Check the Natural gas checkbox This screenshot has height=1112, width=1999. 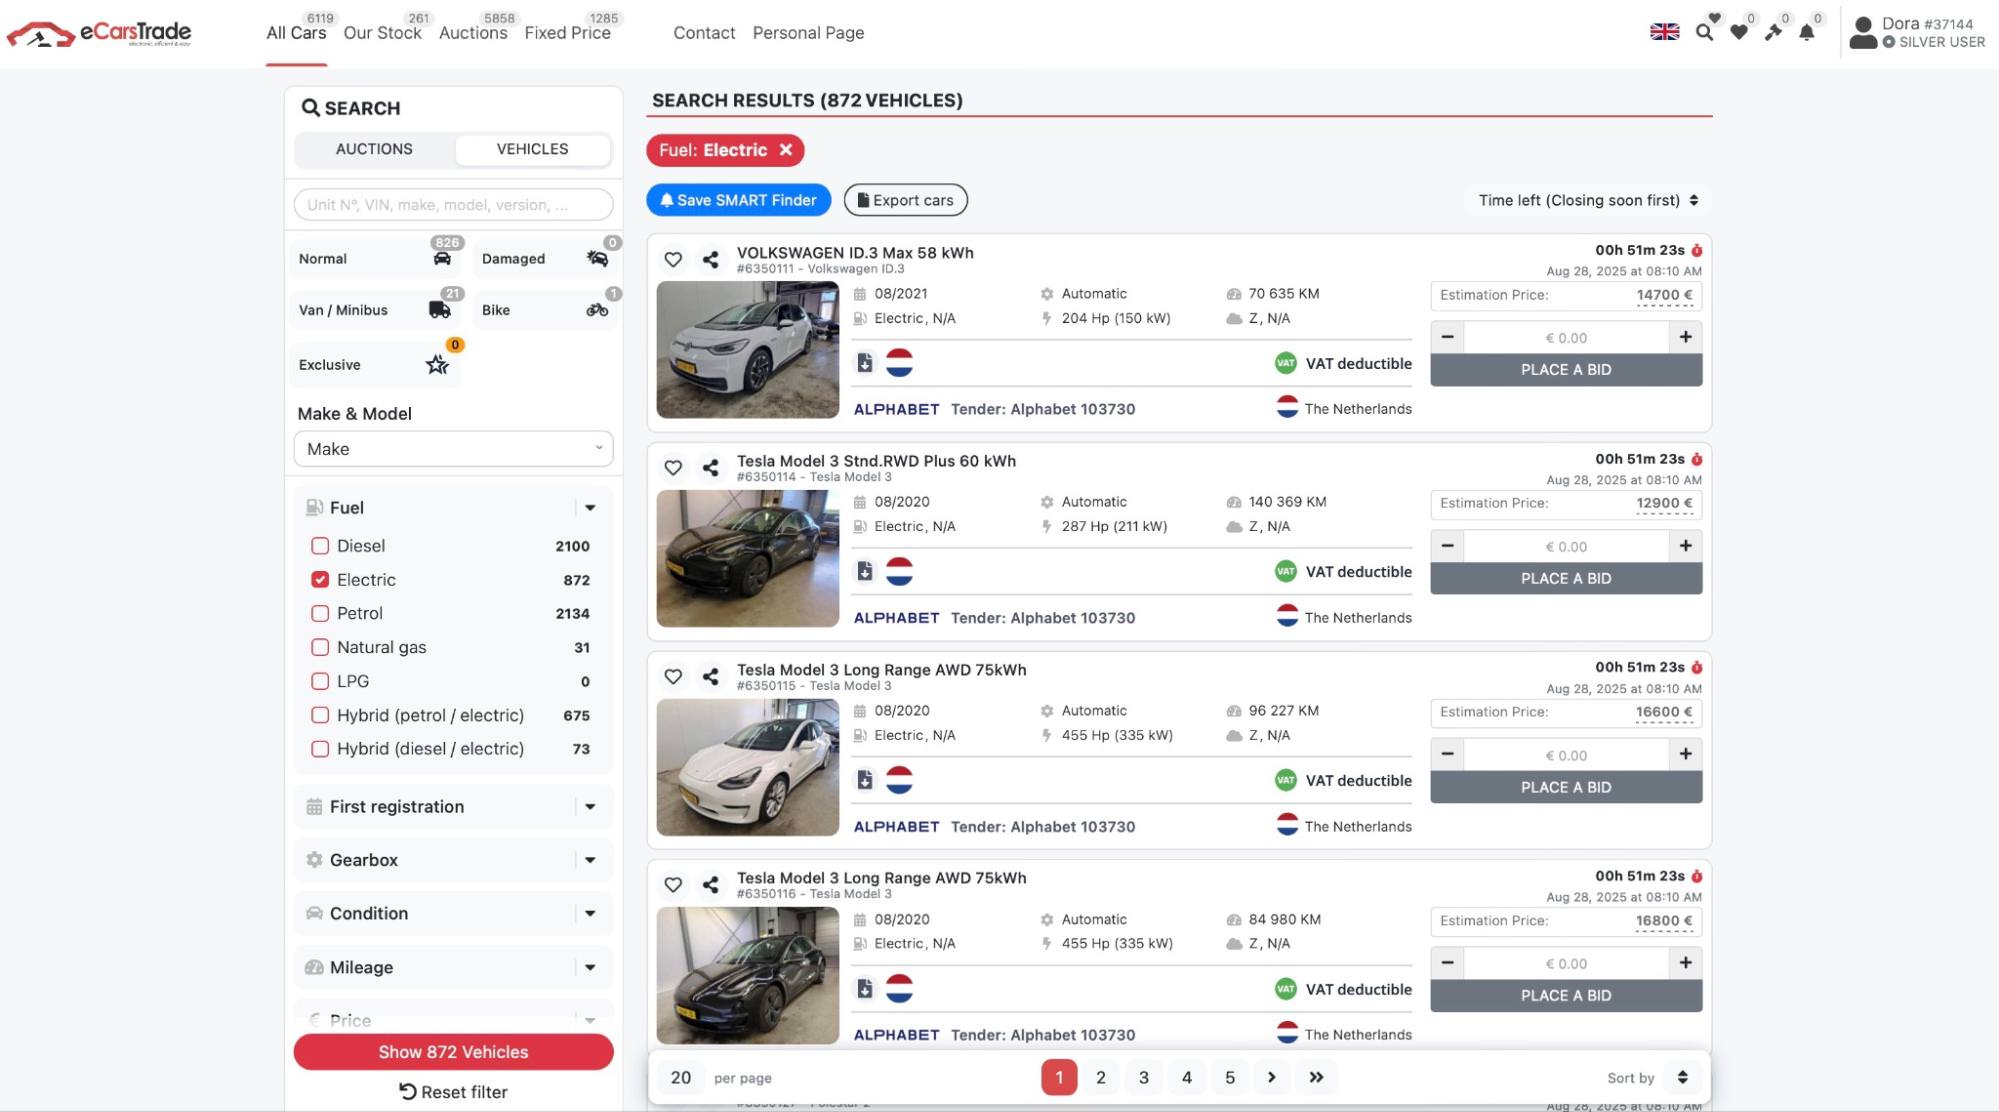(x=320, y=647)
